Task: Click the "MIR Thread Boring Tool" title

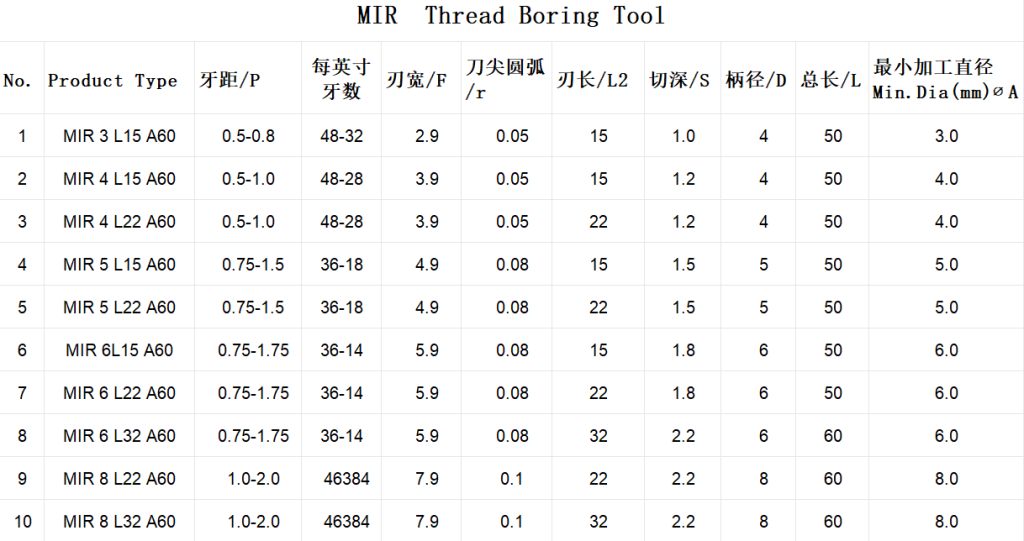Action: click(511, 17)
